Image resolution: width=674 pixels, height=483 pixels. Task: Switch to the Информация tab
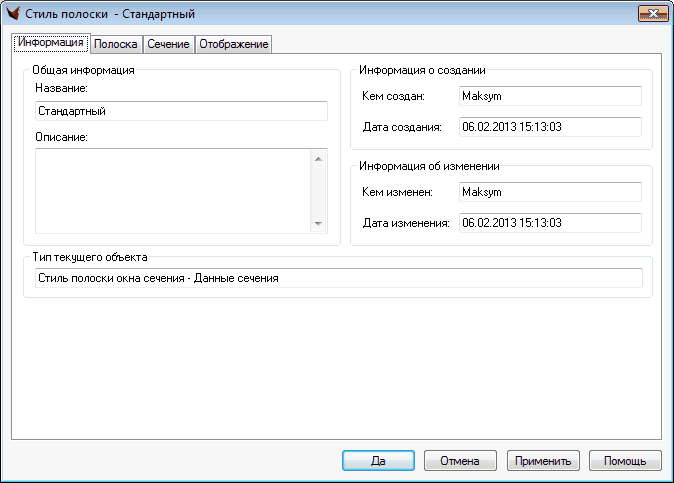tap(50, 44)
